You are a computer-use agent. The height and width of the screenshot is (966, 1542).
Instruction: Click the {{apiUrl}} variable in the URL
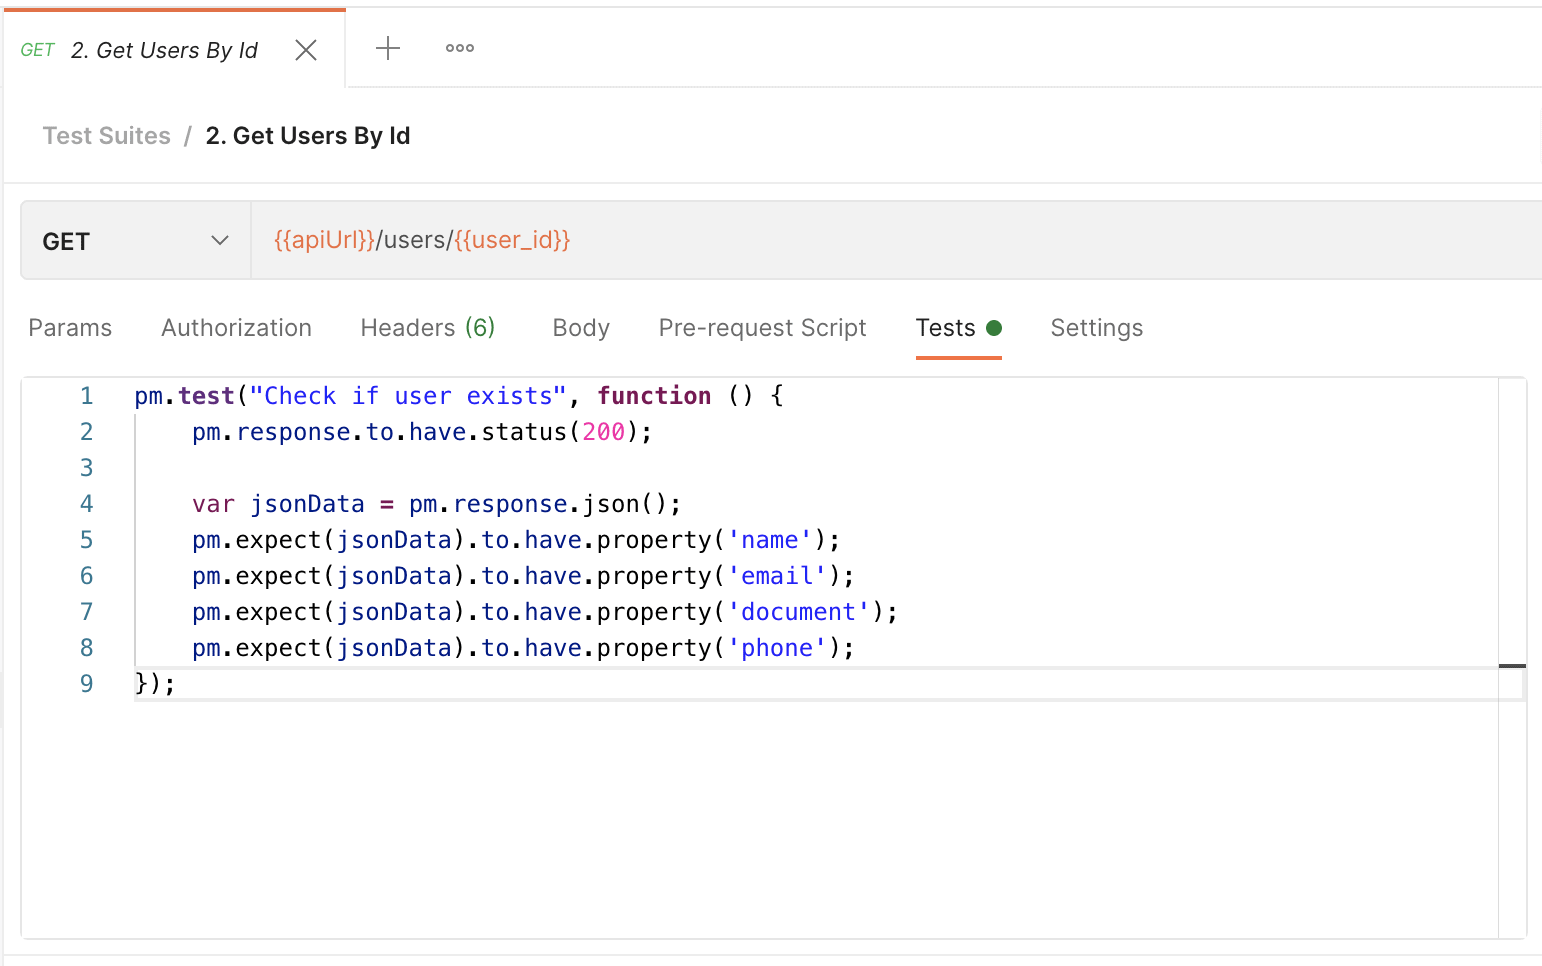tap(324, 240)
